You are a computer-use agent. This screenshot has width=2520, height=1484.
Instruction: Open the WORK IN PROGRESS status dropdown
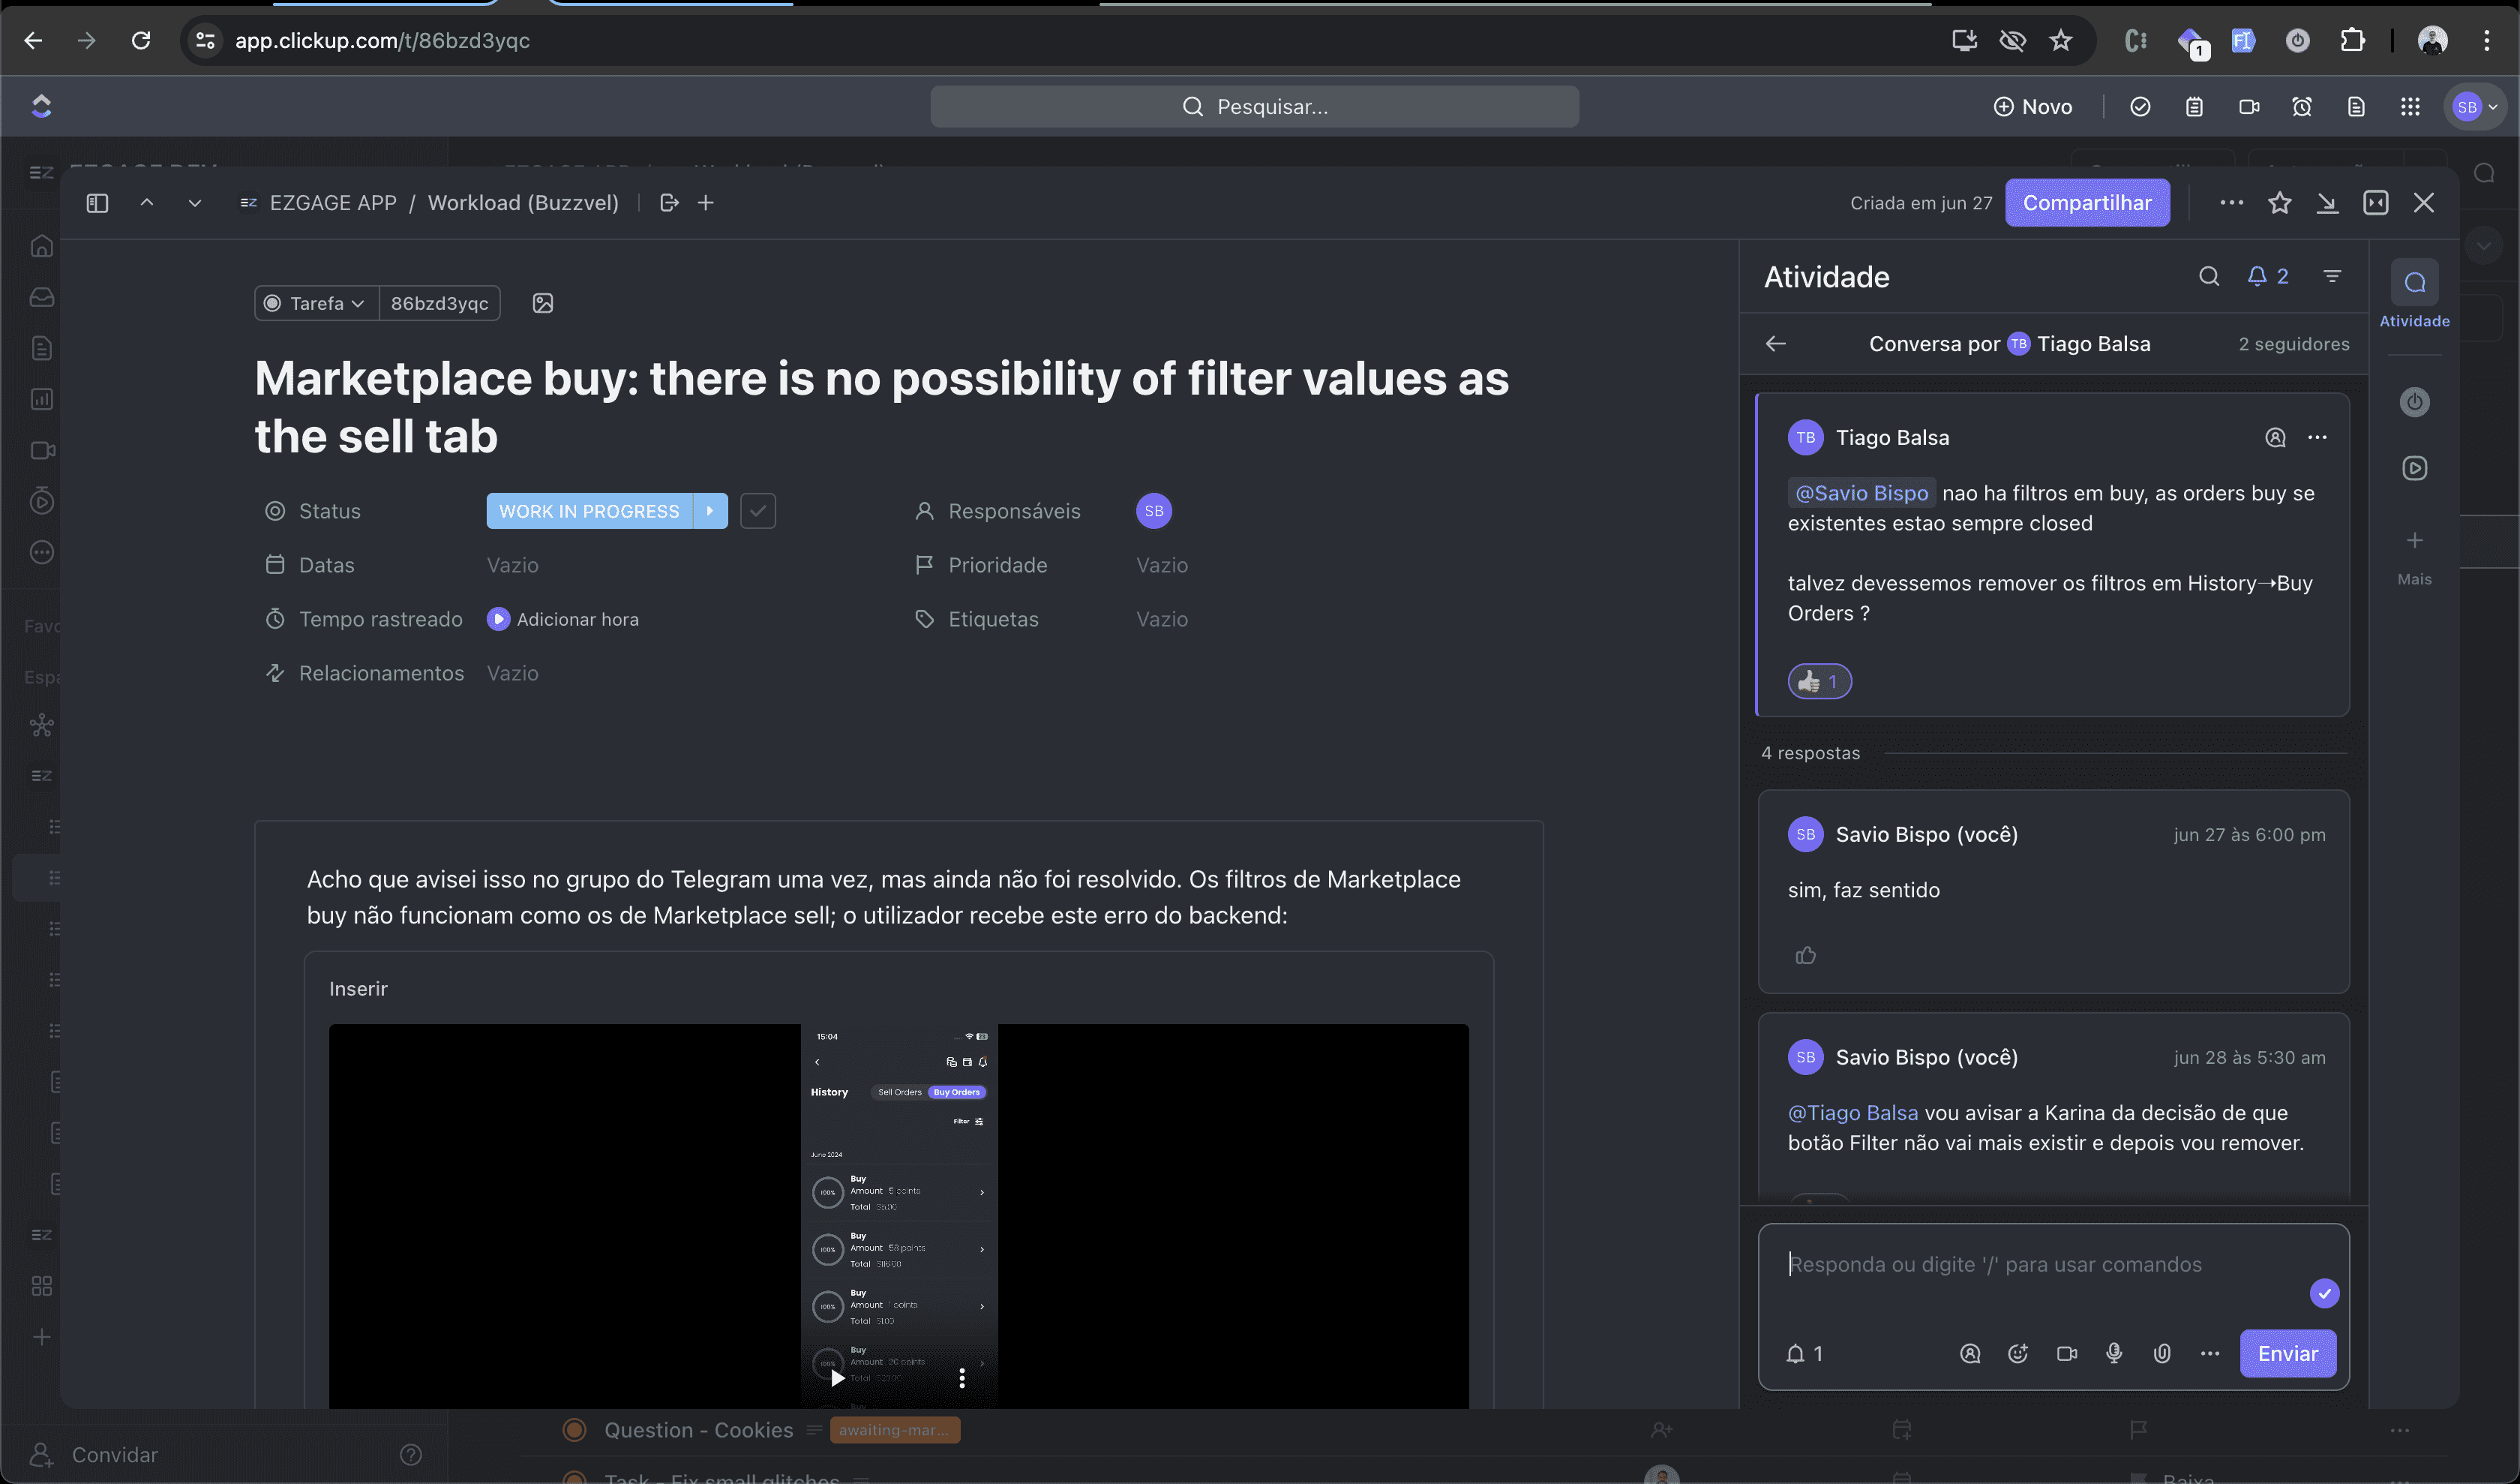(589, 511)
